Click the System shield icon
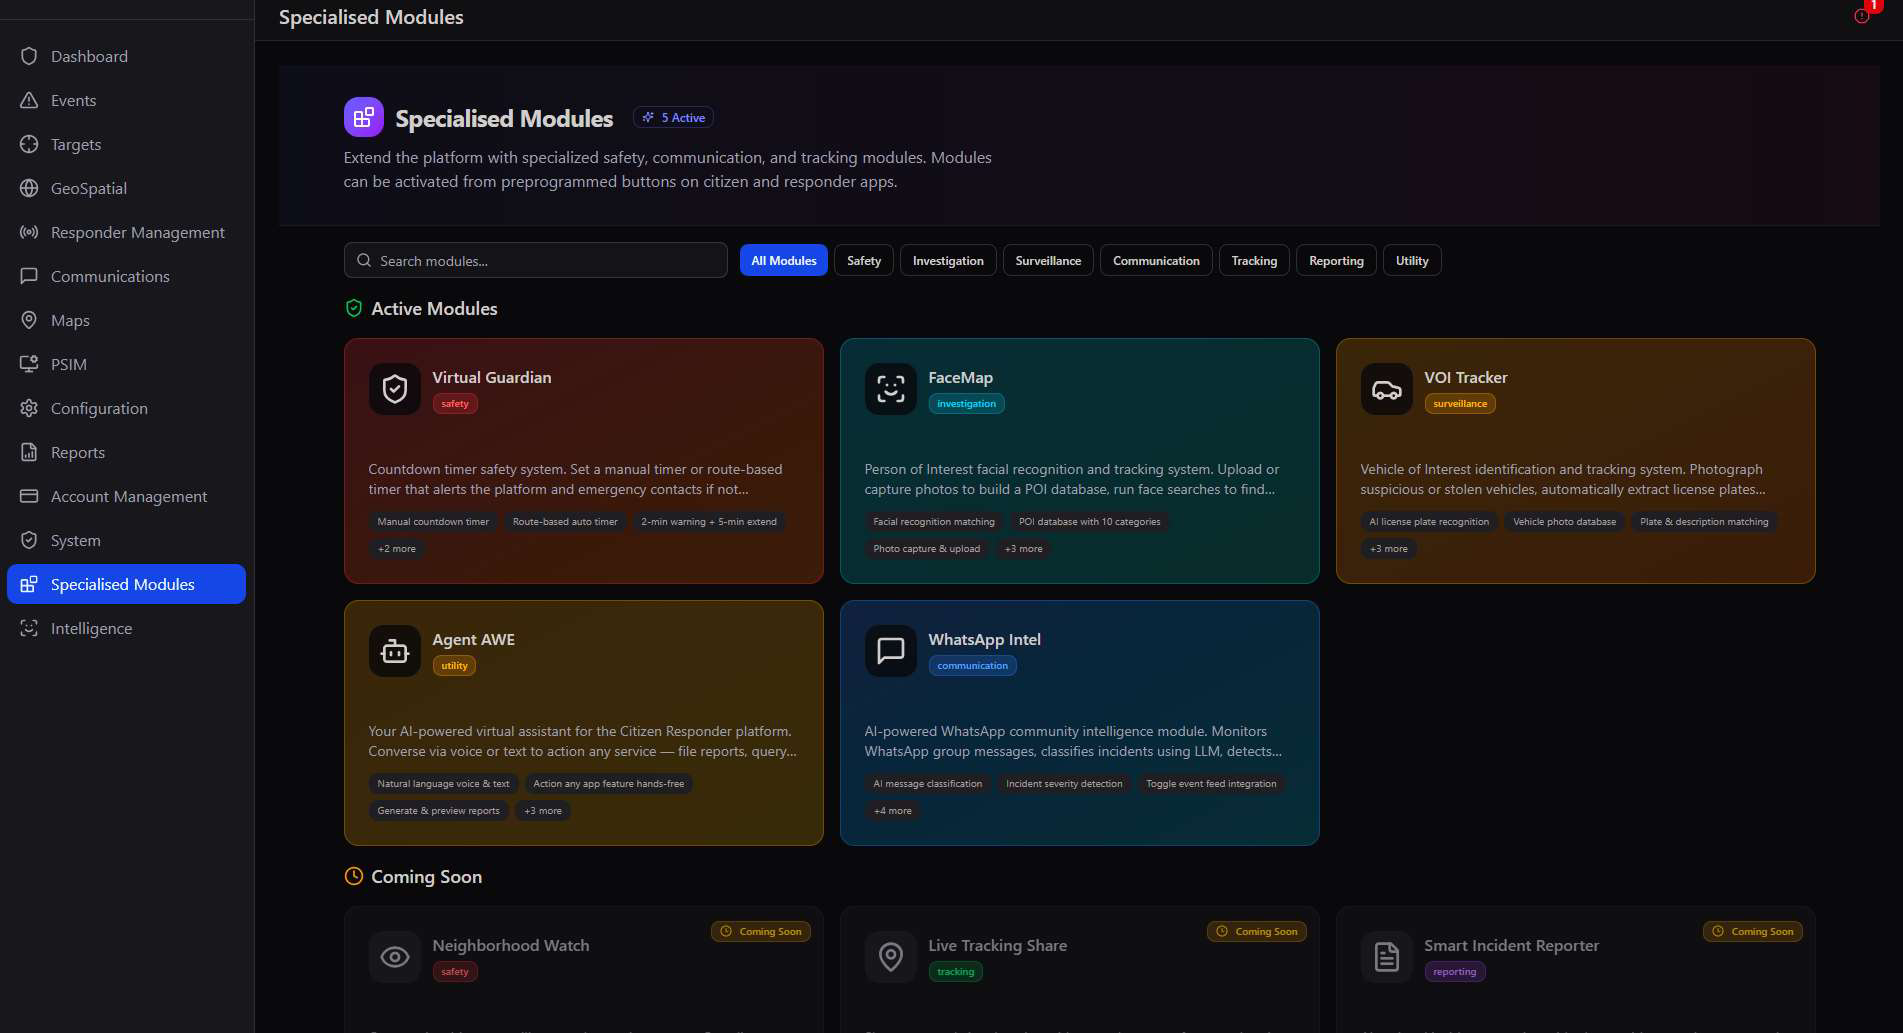This screenshot has height=1033, width=1903. [x=29, y=540]
